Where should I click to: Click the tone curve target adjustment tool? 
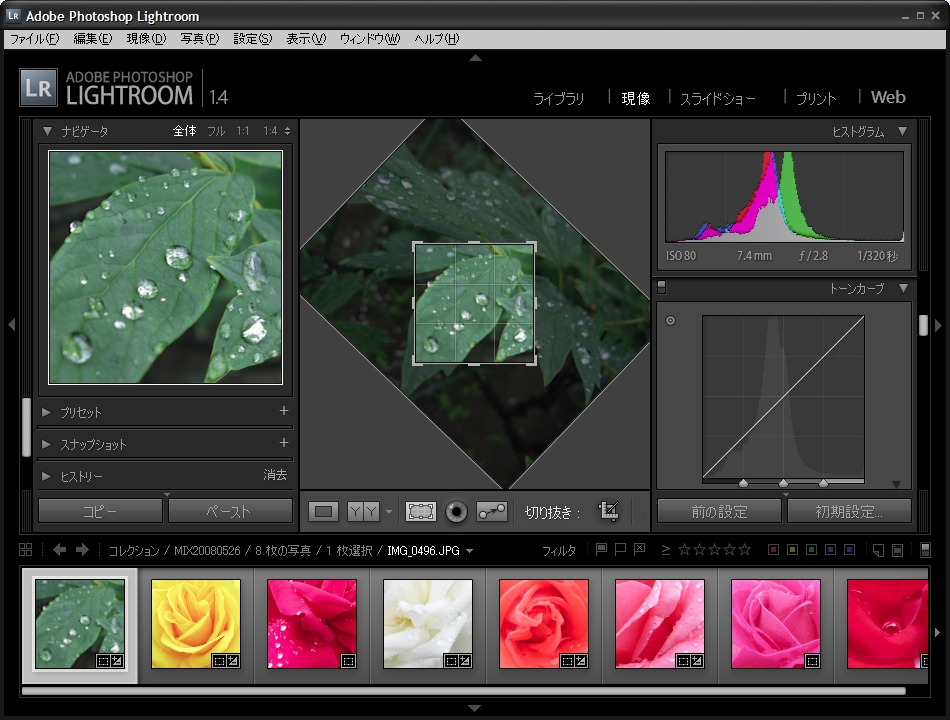[670, 321]
